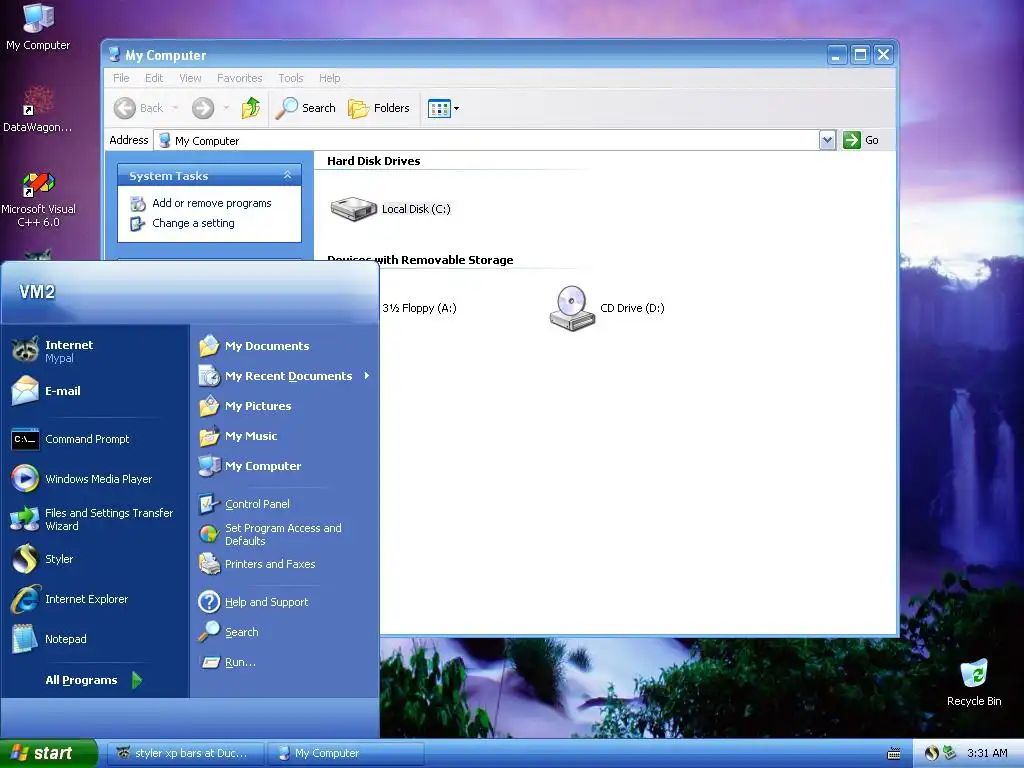The width and height of the screenshot is (1024, 768).
Task: Open the View menu
Action: (190, 78)
